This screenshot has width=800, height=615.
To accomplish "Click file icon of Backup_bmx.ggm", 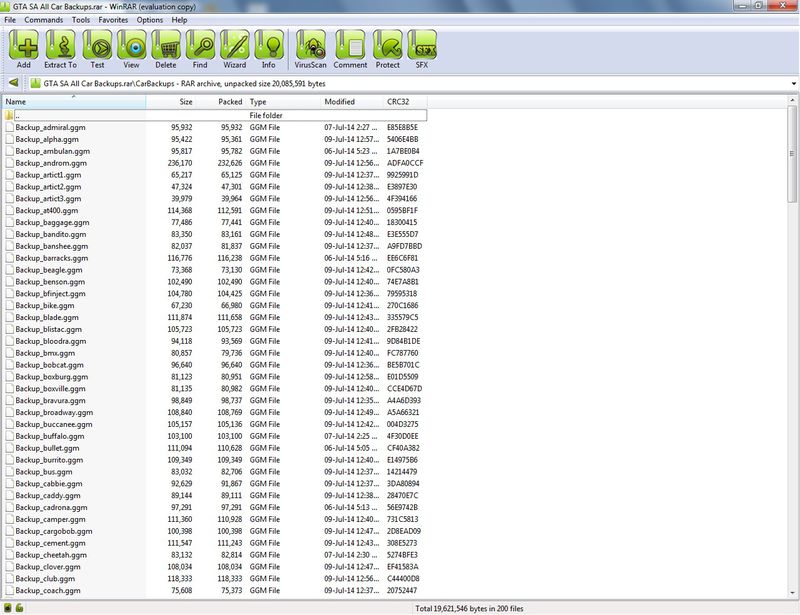I will coord(9,353).
